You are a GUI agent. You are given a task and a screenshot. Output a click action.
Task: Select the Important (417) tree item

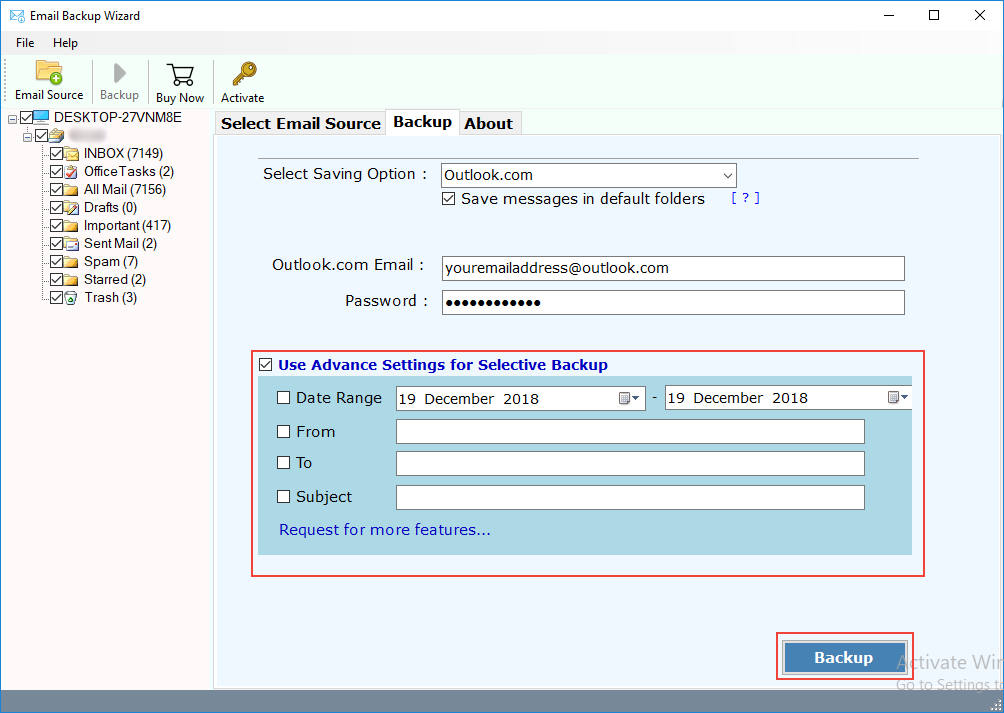127,225
